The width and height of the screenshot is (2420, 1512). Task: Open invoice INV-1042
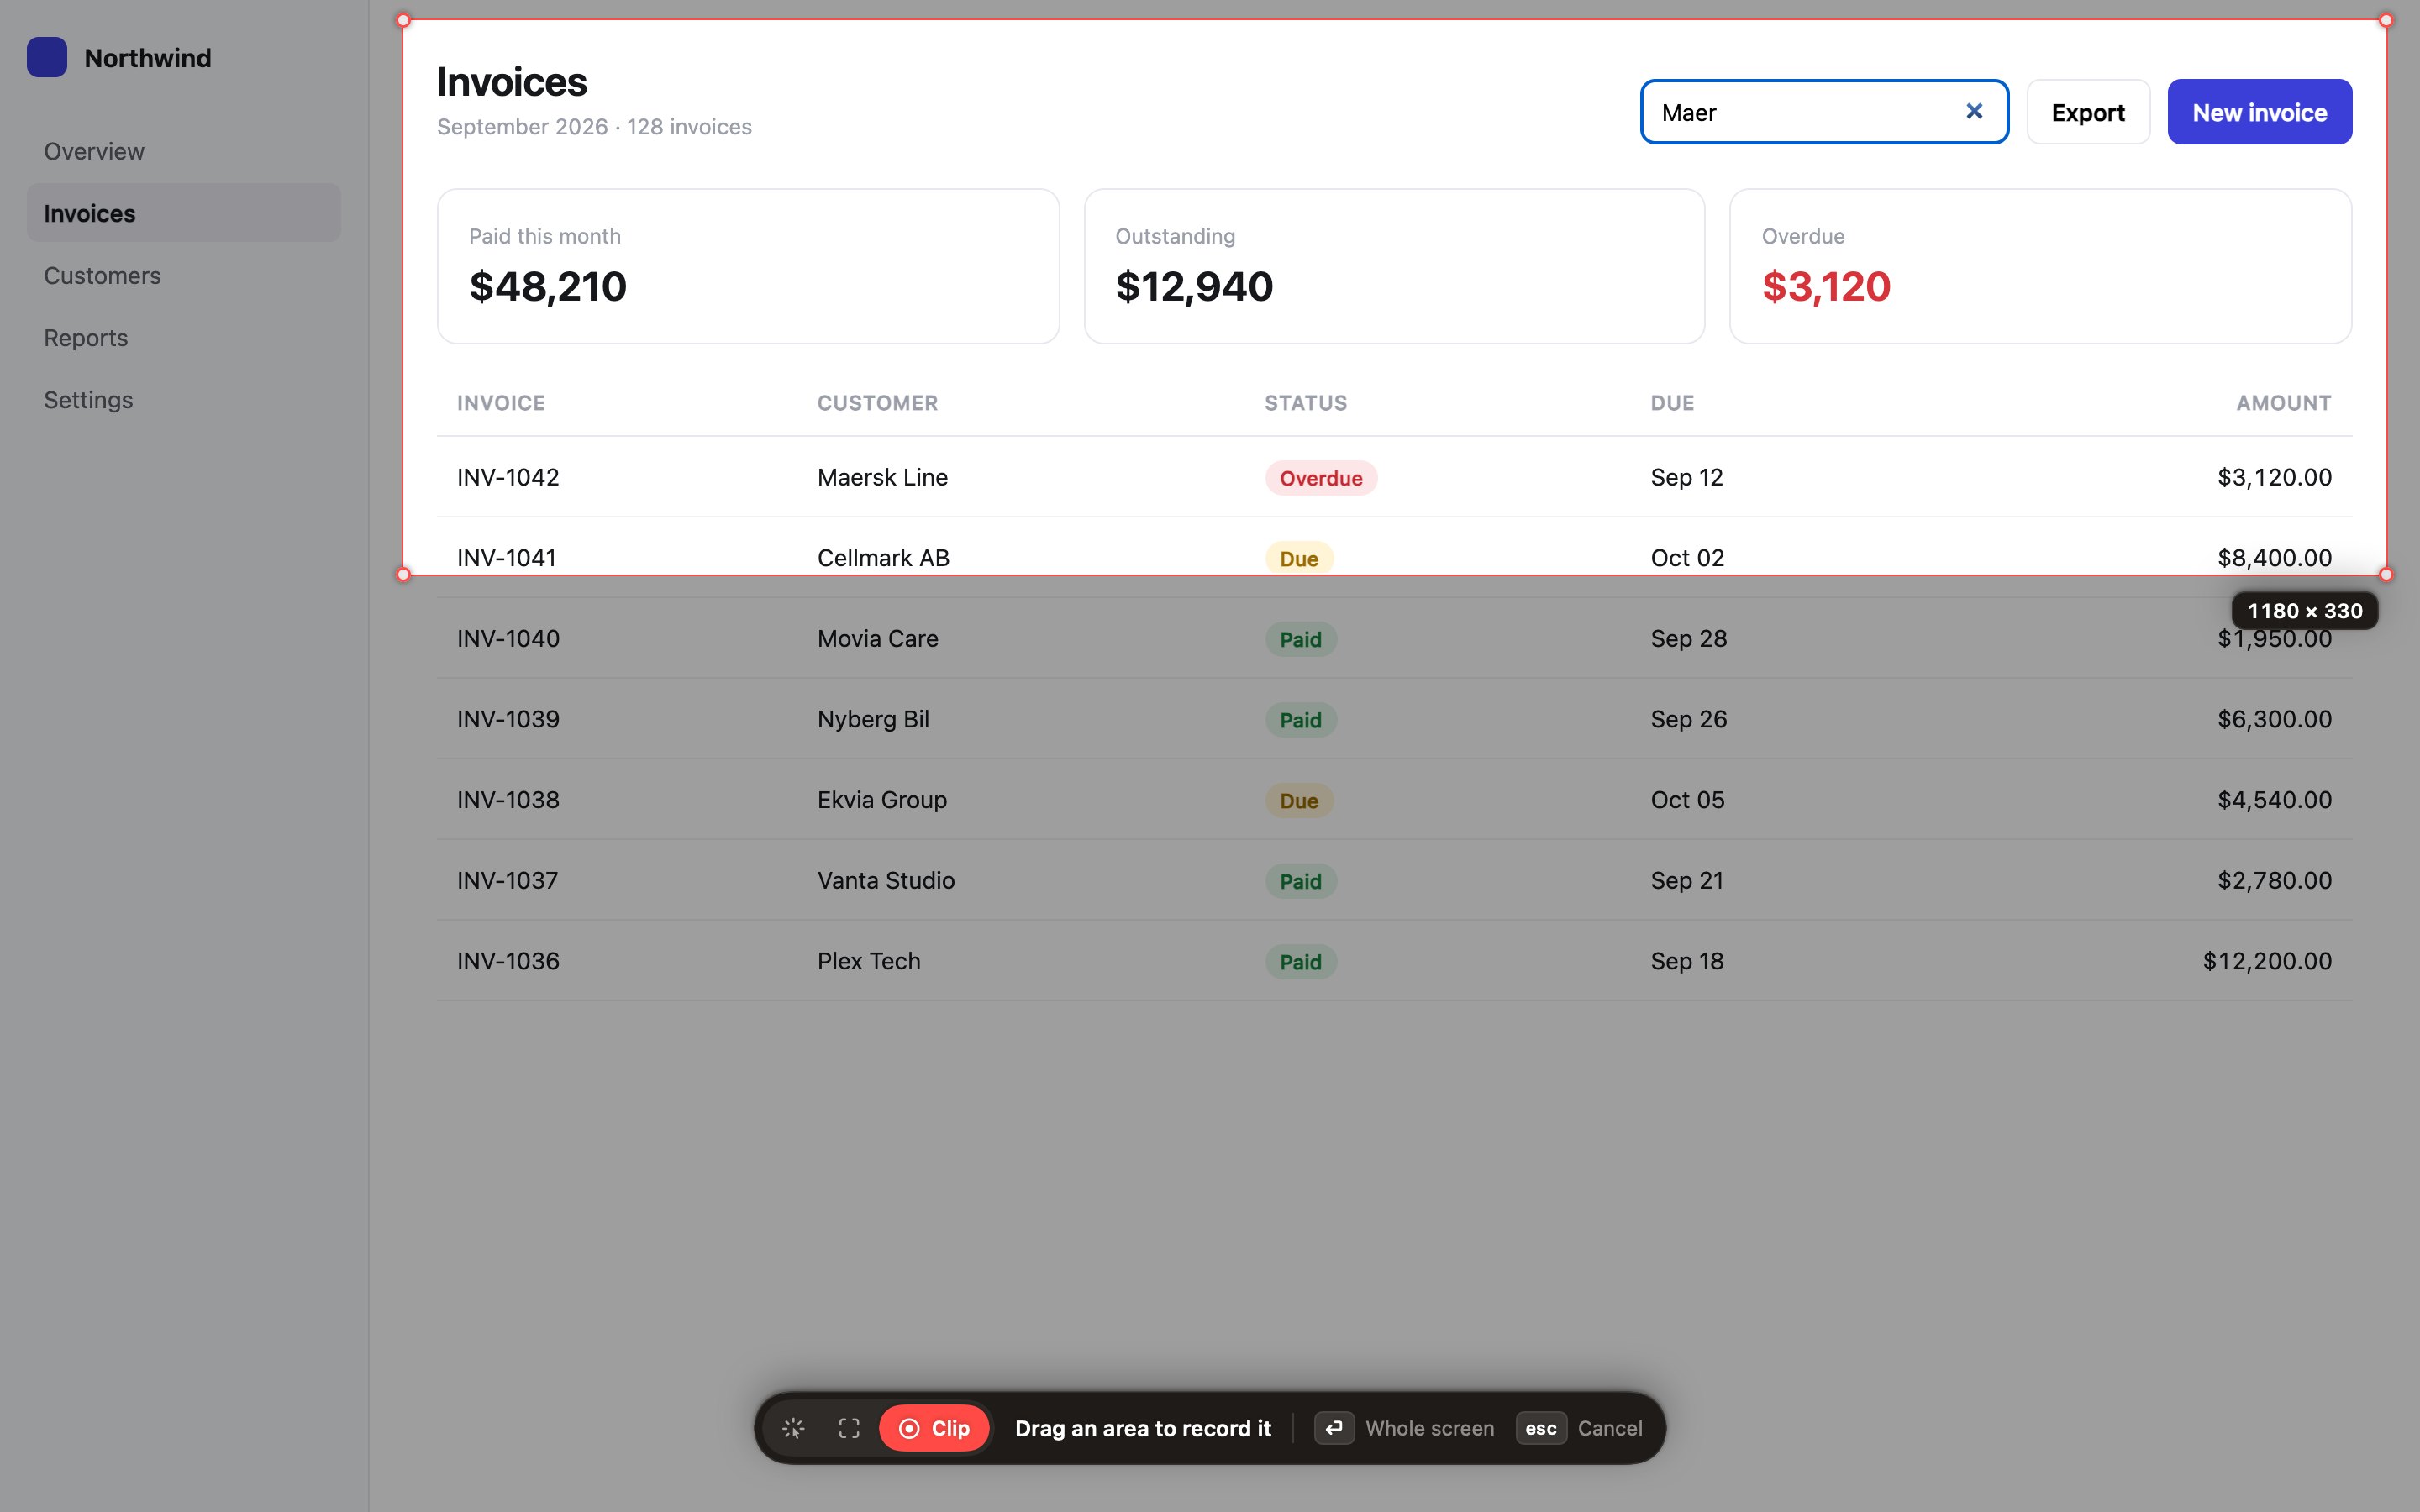508,477
